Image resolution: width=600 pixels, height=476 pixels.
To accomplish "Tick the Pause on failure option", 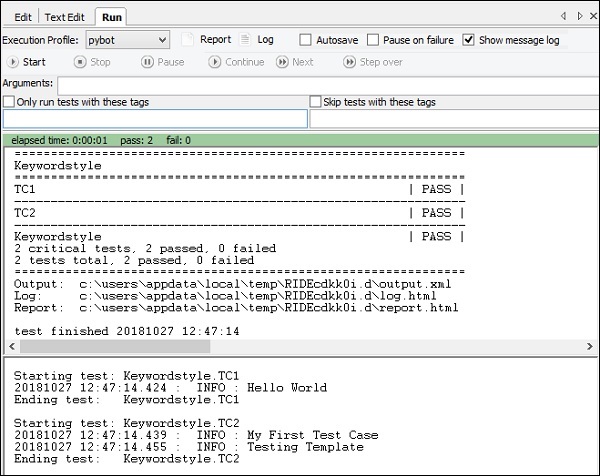I will 373,40.
